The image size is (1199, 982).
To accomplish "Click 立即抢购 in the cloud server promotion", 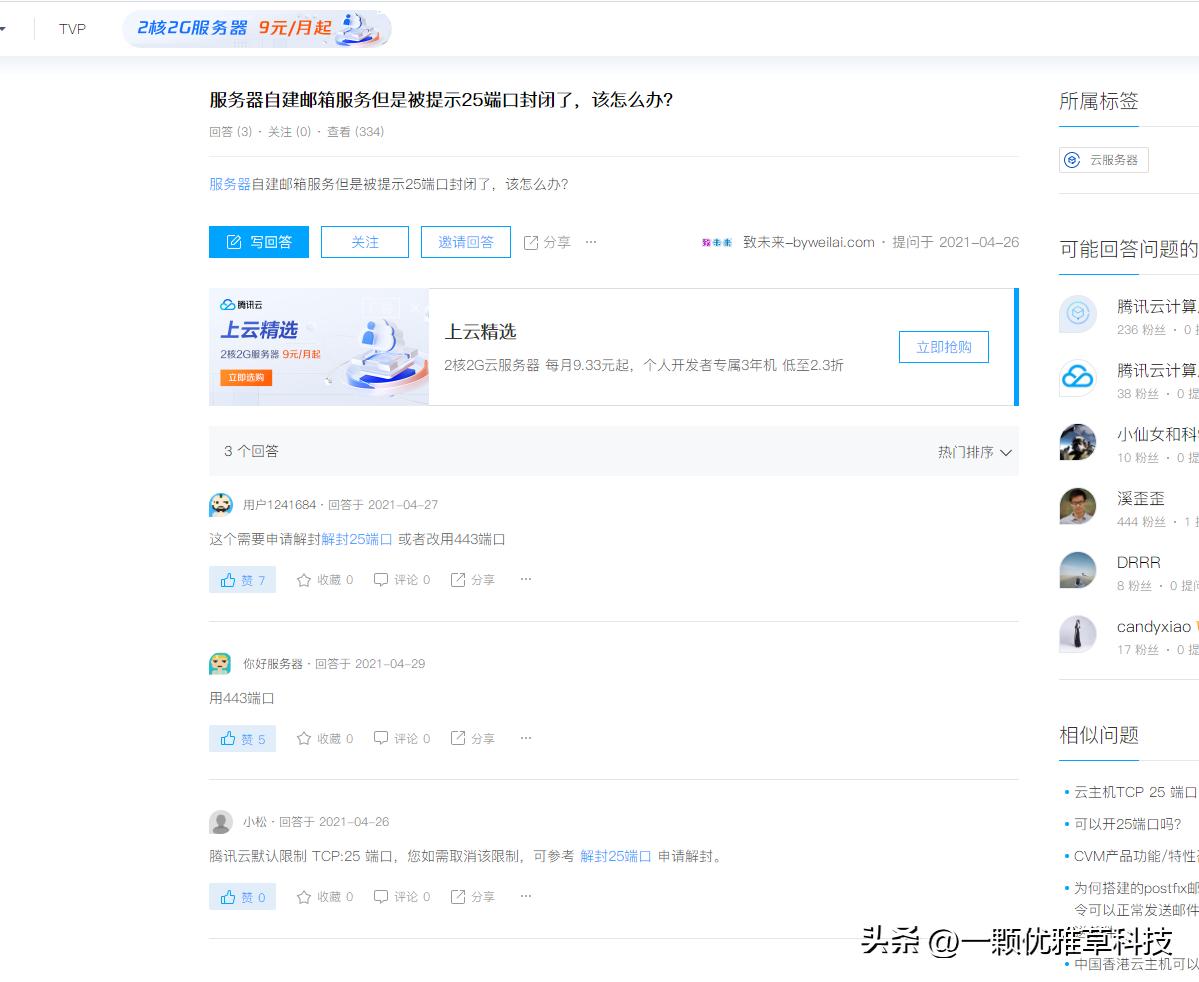I will [x=943, y=347].
